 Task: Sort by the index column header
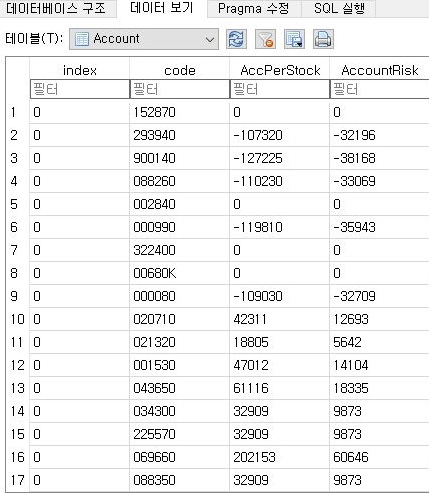pyautogui.click(x=80, y=70)
